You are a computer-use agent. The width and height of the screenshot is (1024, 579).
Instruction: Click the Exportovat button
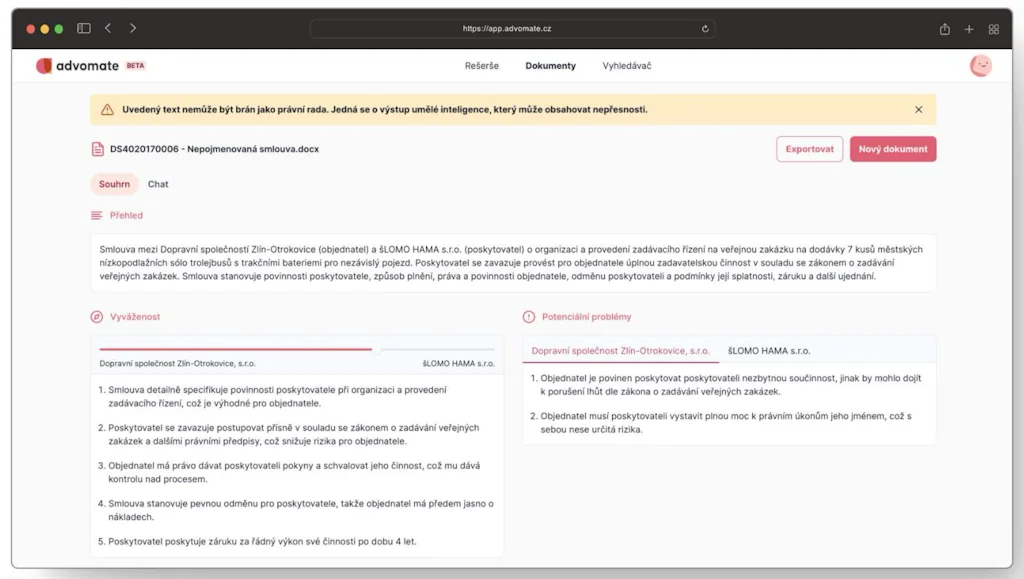tap(810, 148)
